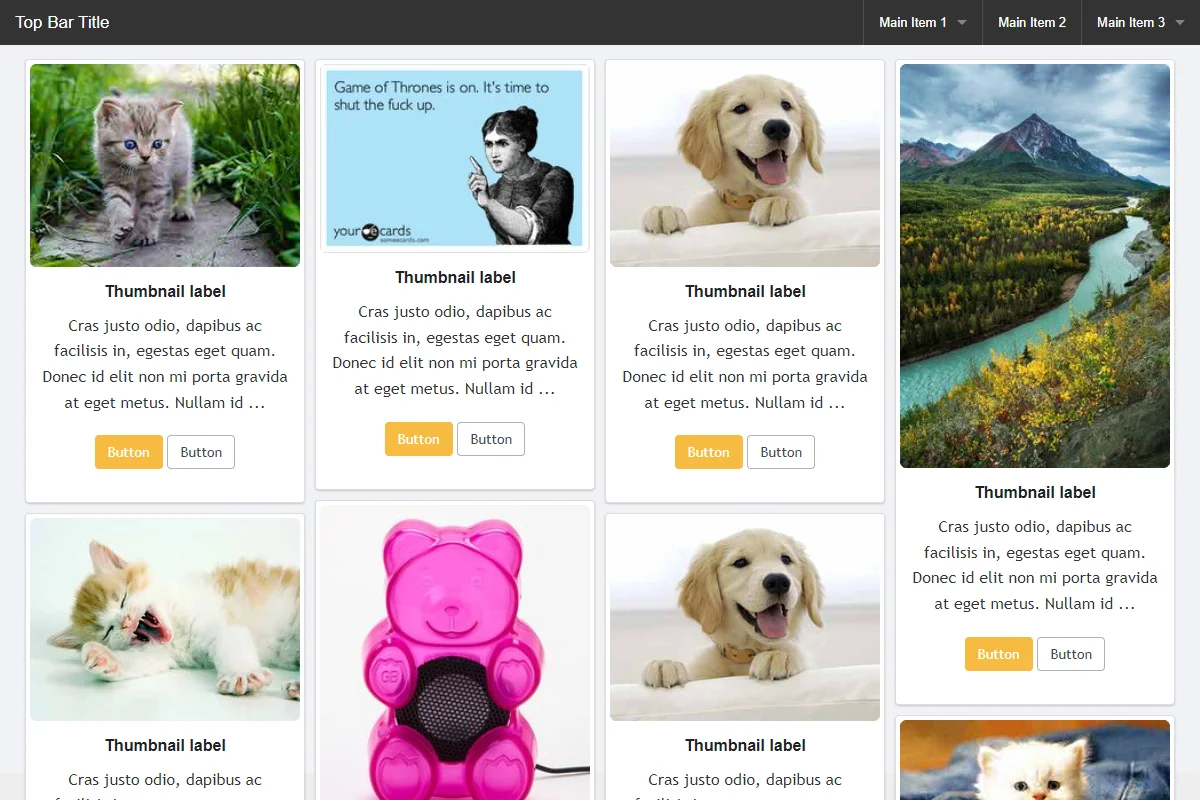Open the lower golden puppy photo
1200x800 pixels.
(745, 619)
